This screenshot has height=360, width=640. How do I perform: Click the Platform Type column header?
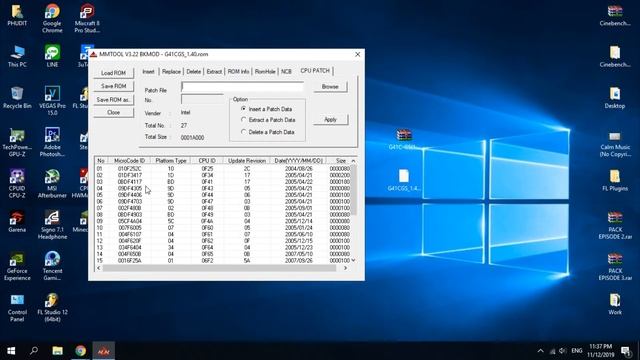coord(171,160)
